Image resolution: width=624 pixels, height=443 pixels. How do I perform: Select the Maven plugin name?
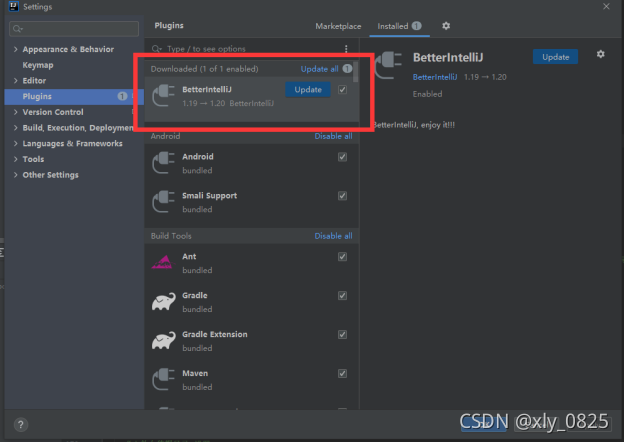click(x=195, y=373)
